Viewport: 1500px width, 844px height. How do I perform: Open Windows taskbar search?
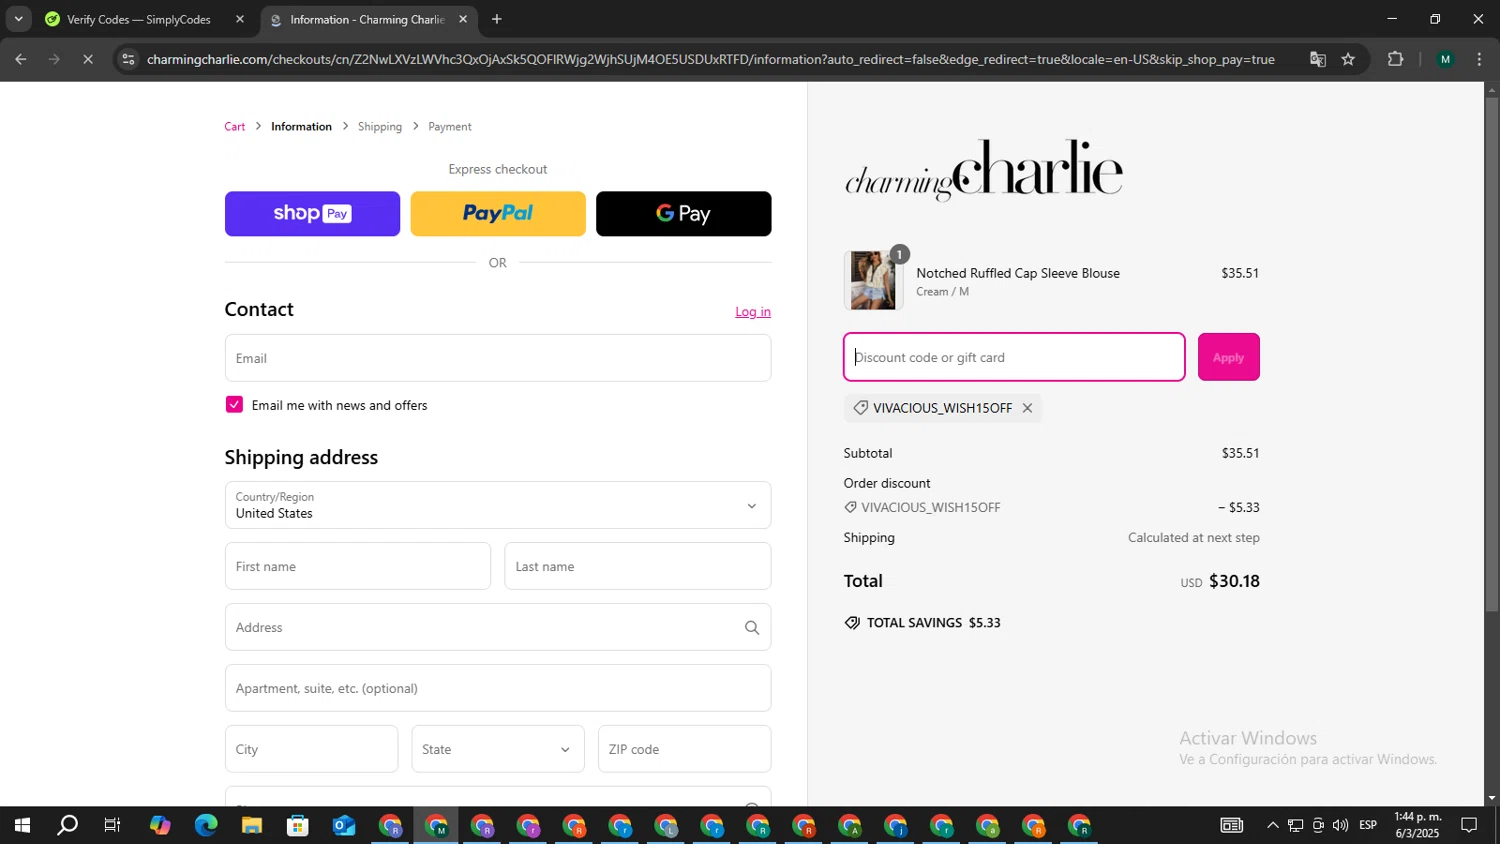[67, 826]
